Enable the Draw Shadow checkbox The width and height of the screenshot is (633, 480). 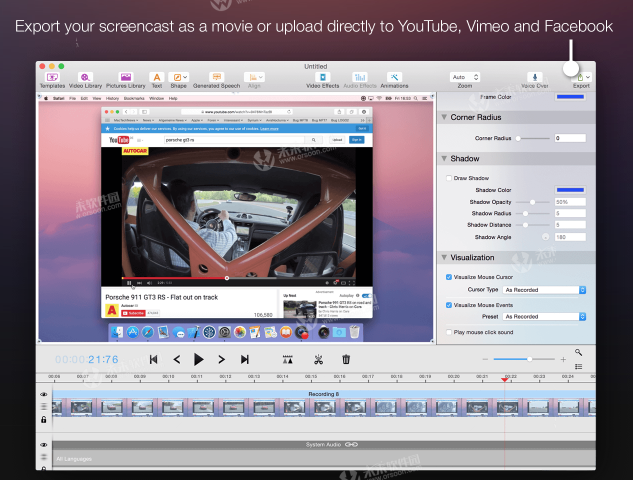pos(448,178)
